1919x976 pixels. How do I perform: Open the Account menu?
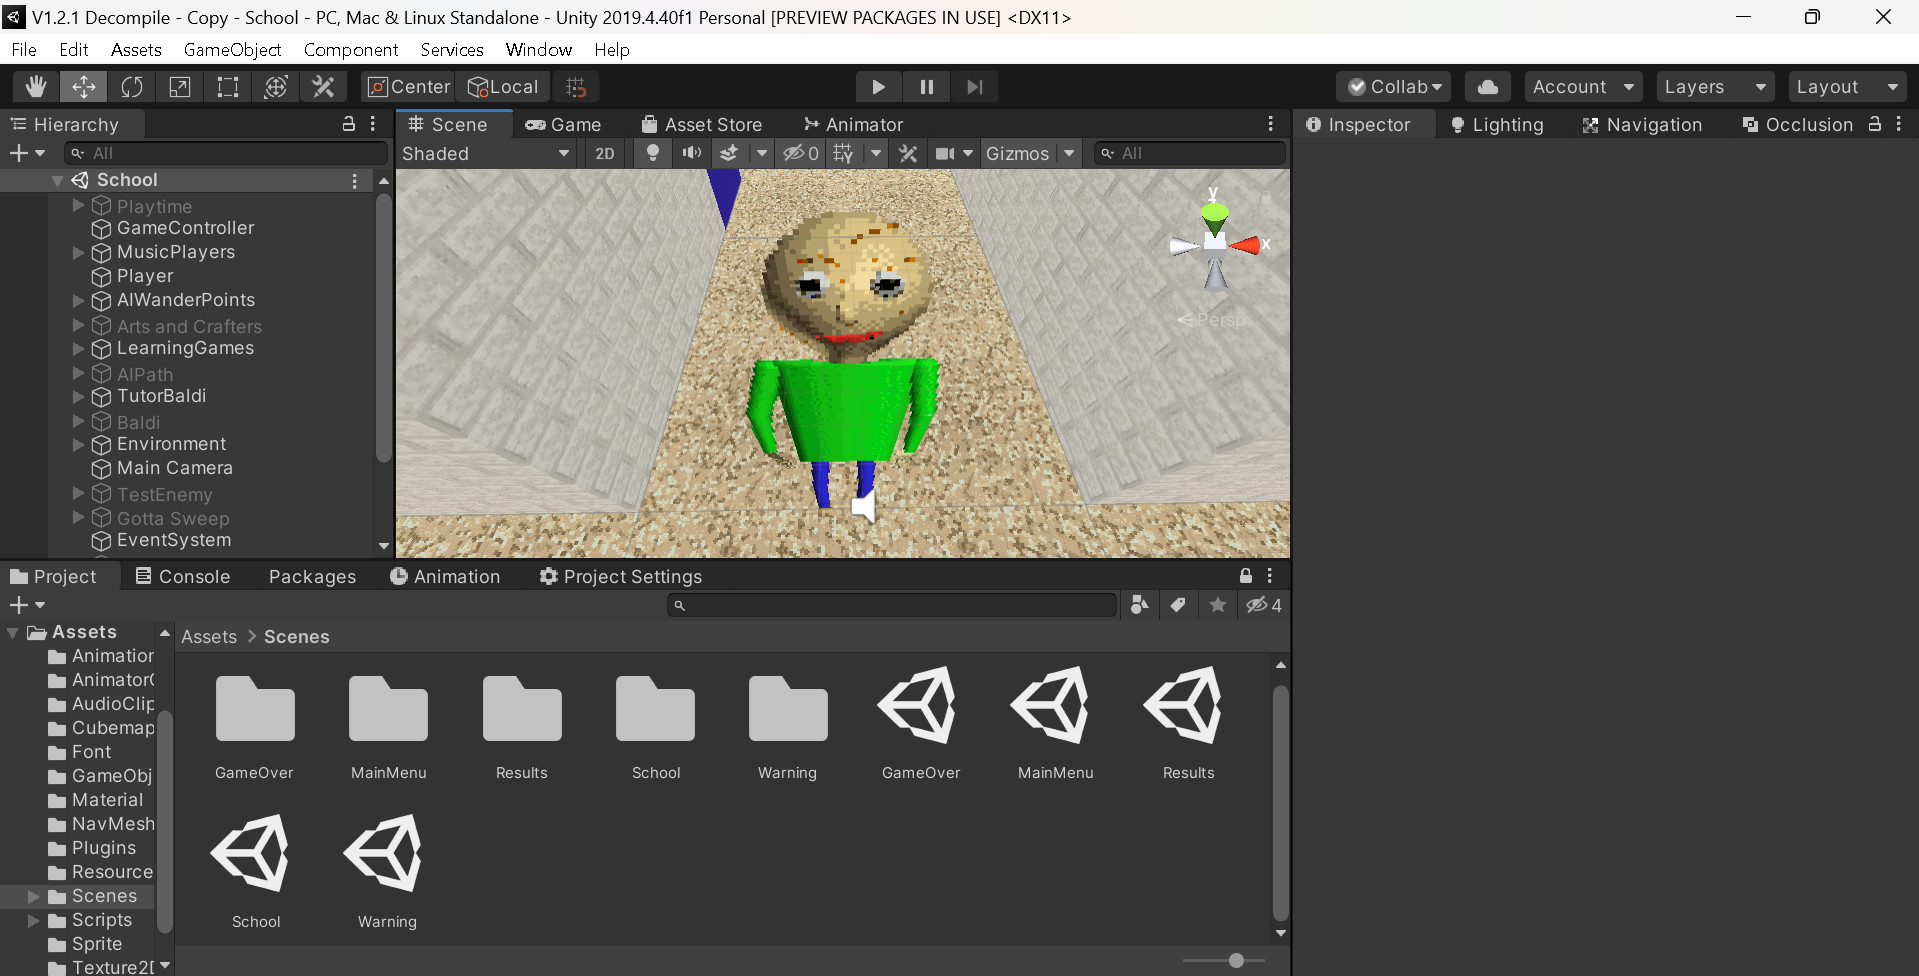point(1582,87)
